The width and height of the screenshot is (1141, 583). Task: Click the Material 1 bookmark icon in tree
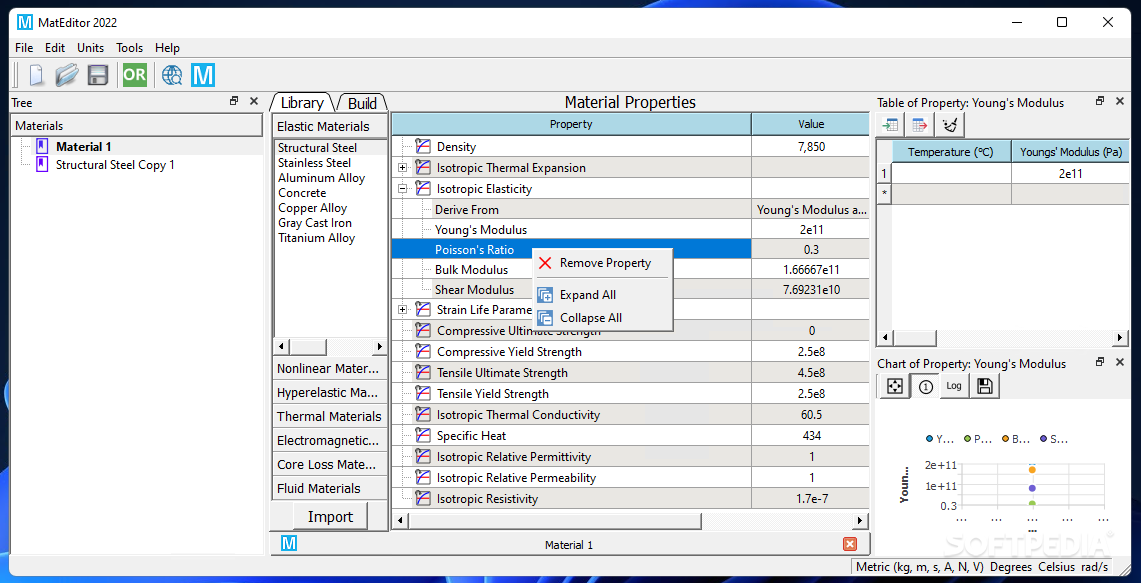click(x=41, y=146)
